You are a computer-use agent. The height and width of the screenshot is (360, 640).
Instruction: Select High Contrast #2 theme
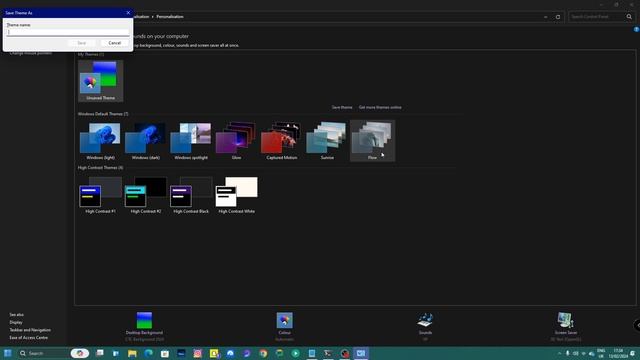coord(146,195)
